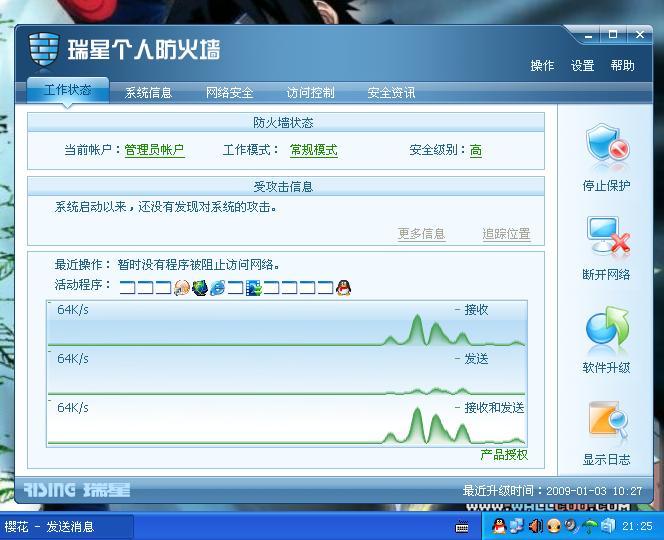This screenshot has width=664, height=540.
Task: Open the 设置 menu
Action: point(583,66)
